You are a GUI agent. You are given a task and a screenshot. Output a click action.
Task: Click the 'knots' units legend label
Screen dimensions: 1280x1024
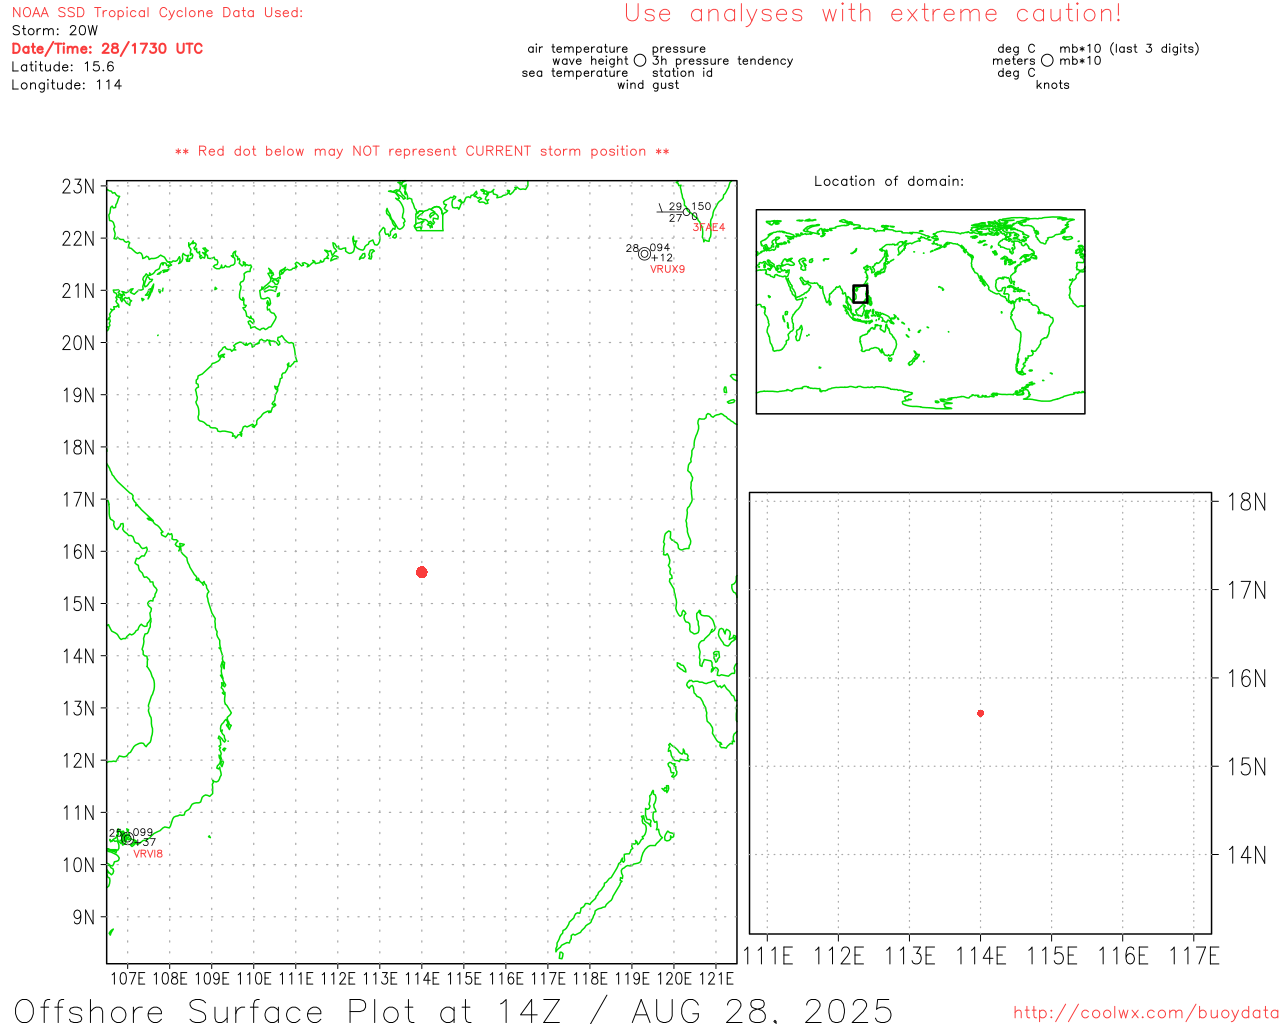(x=1053, y=85)
